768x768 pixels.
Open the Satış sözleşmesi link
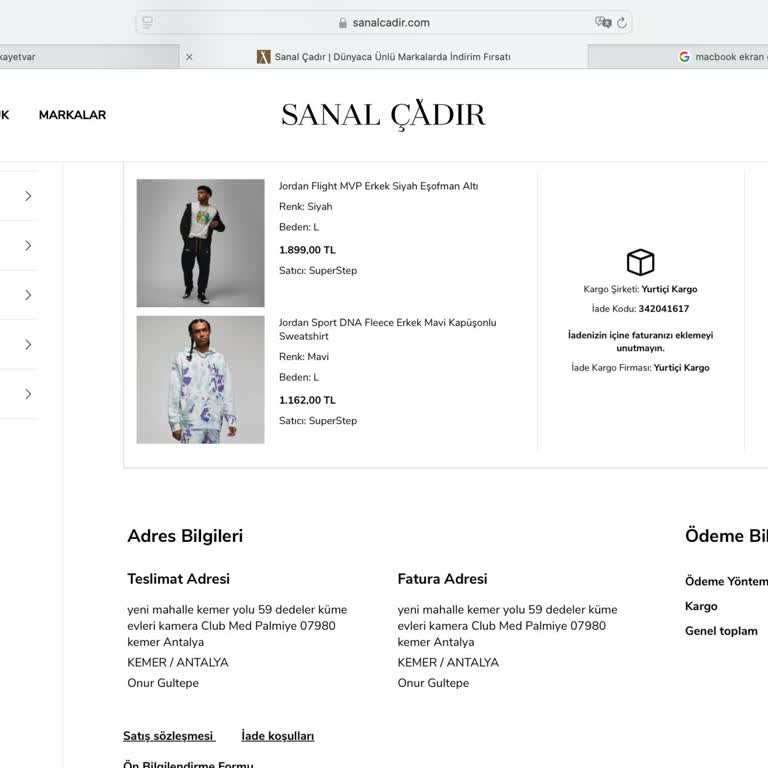point(169,736)
